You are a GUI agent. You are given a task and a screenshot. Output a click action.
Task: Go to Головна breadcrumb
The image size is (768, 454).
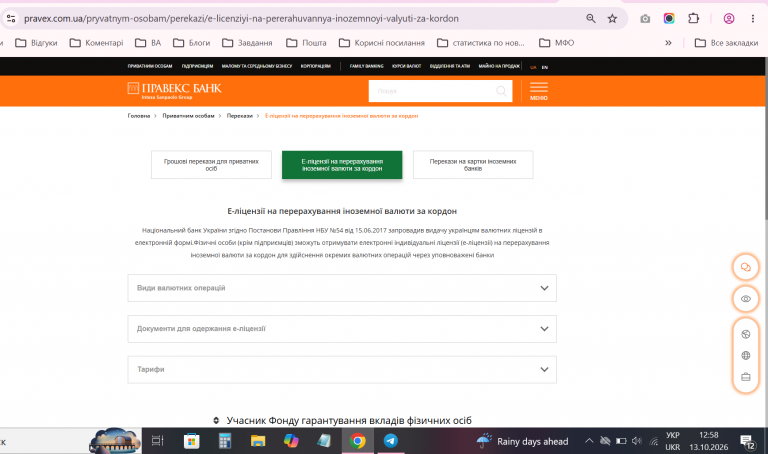click(139, 116)
